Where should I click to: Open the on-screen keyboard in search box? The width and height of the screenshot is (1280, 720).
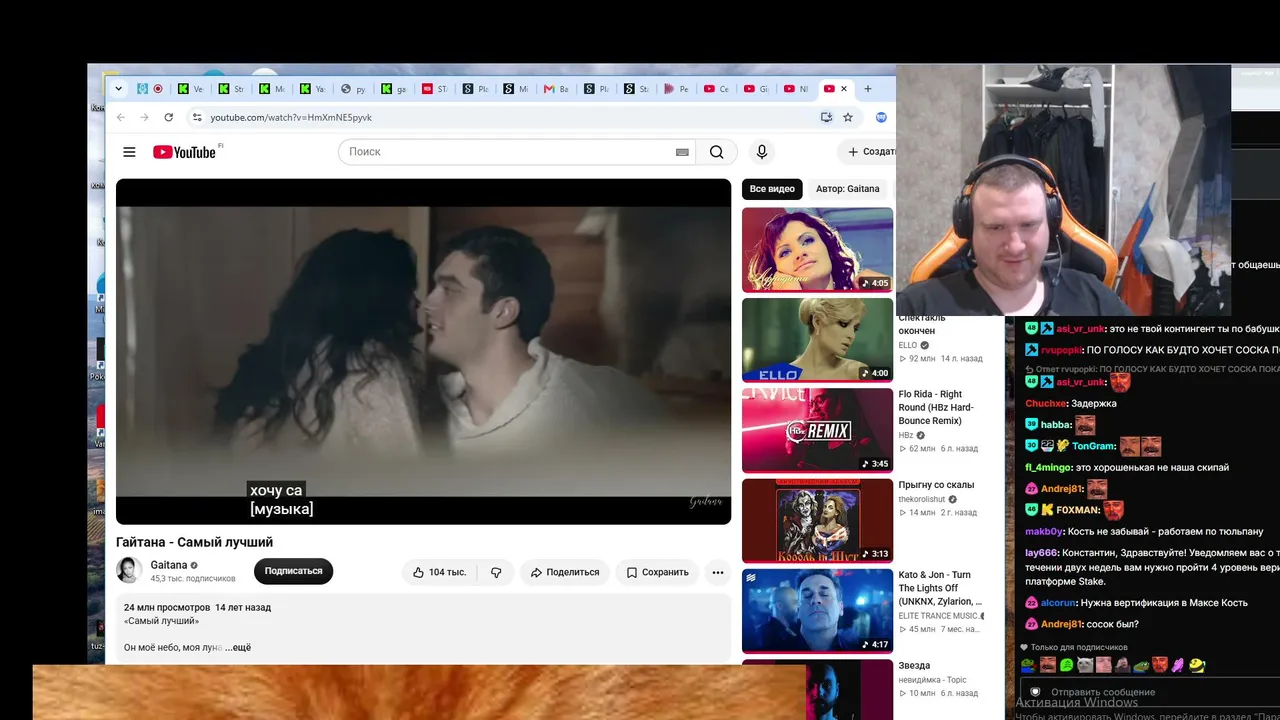click(x=682, y=152)
